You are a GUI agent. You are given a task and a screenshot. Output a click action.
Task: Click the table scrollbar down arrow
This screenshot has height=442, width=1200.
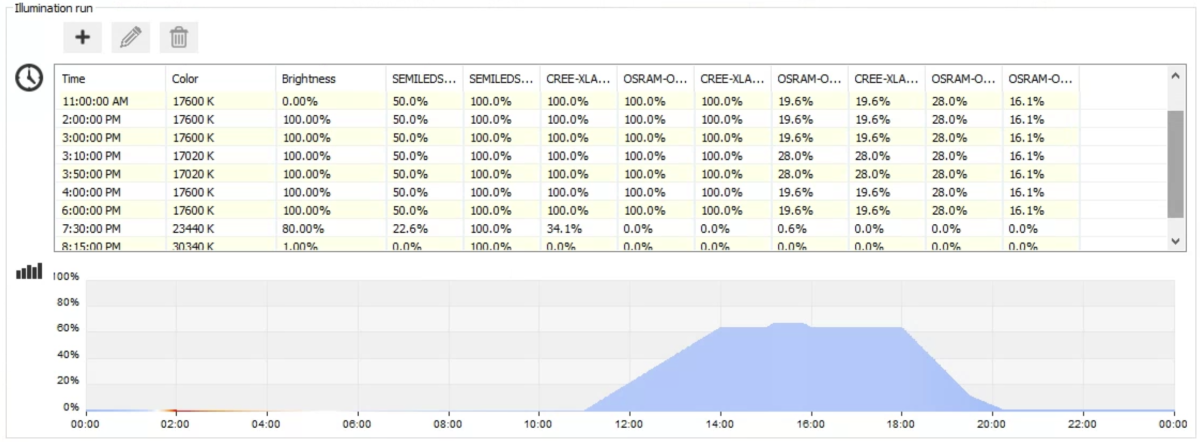pyautogui.click(x=1176, y=241)
